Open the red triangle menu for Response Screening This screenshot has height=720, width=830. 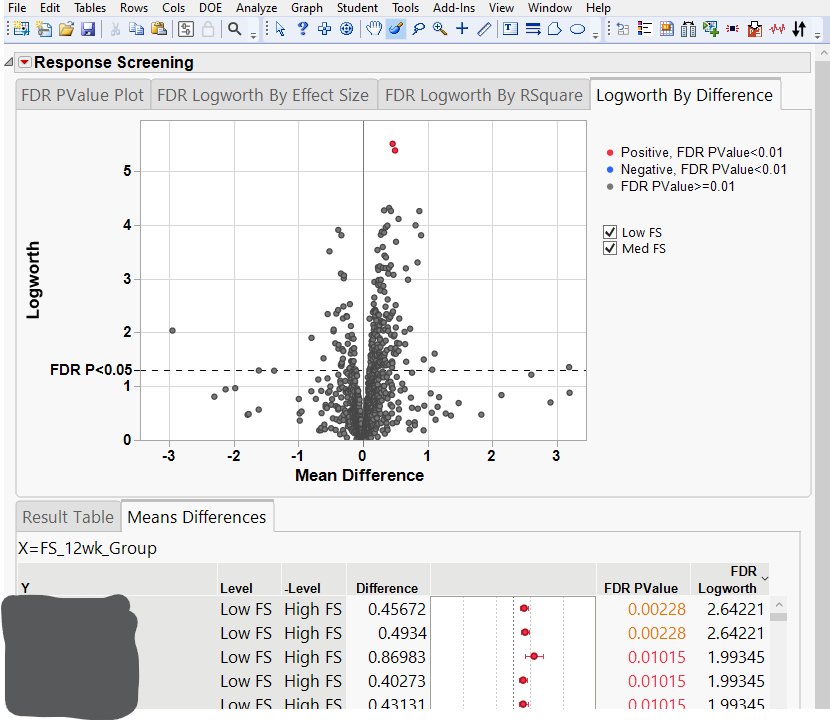point(23,62)
